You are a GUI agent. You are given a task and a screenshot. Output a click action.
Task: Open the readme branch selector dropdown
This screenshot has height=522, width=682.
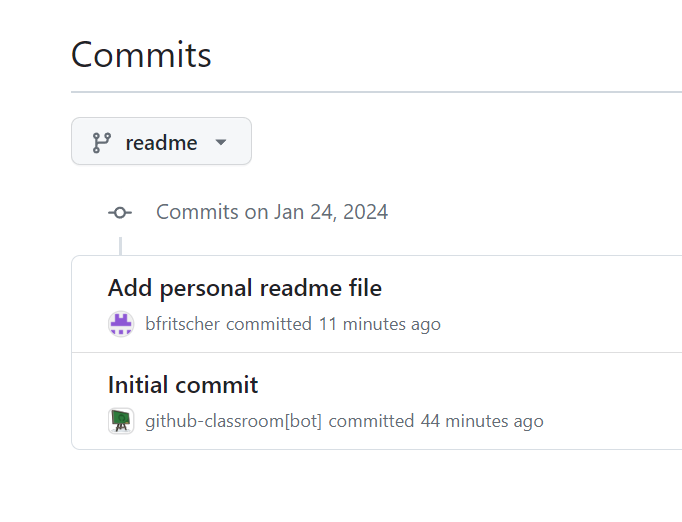click(161, 142)
